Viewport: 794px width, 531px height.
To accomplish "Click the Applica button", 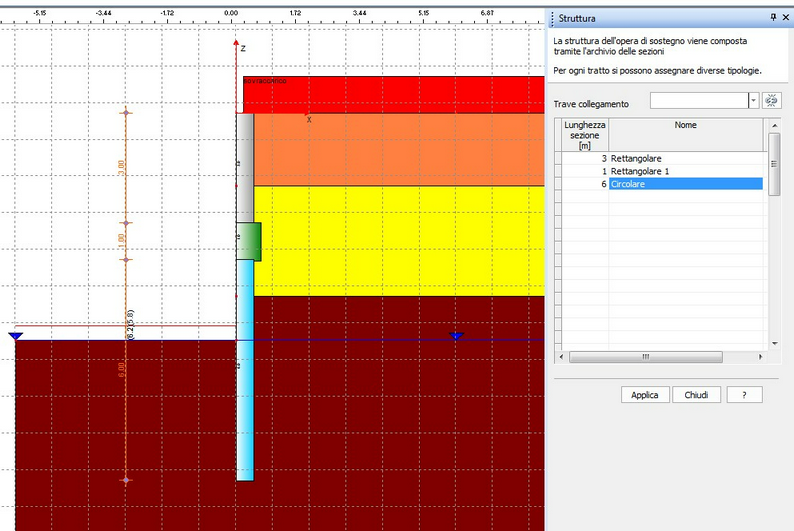I will pyautogui.click(x=645, y=395).
